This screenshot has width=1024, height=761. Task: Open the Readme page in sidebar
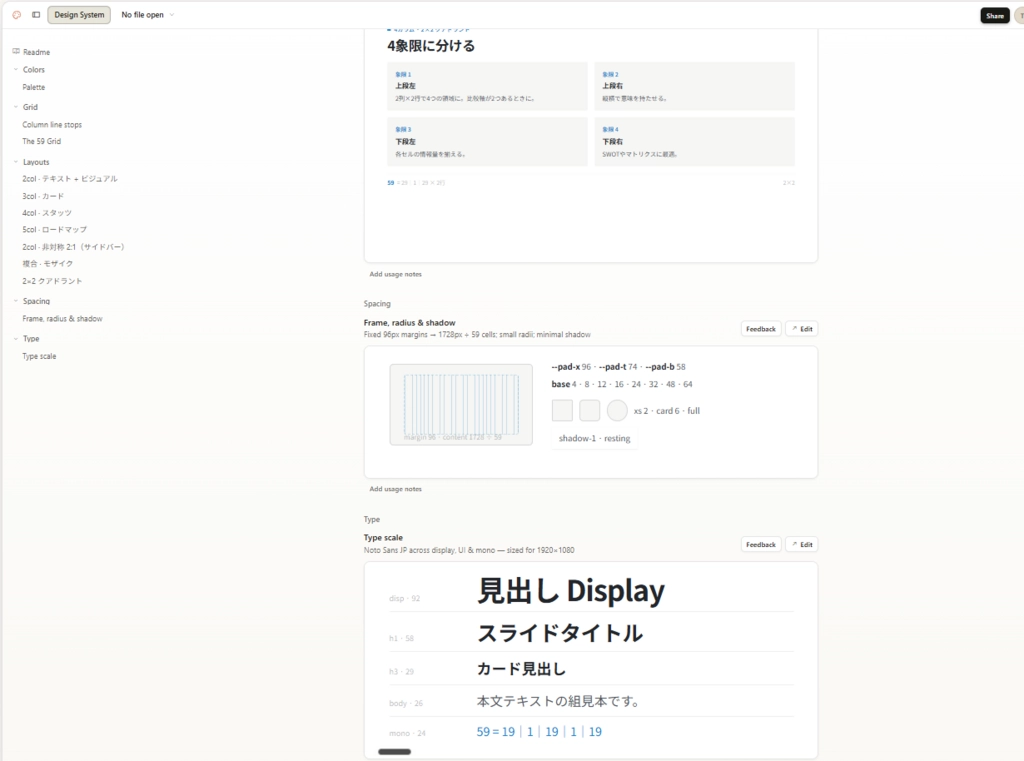click(36, 52)
